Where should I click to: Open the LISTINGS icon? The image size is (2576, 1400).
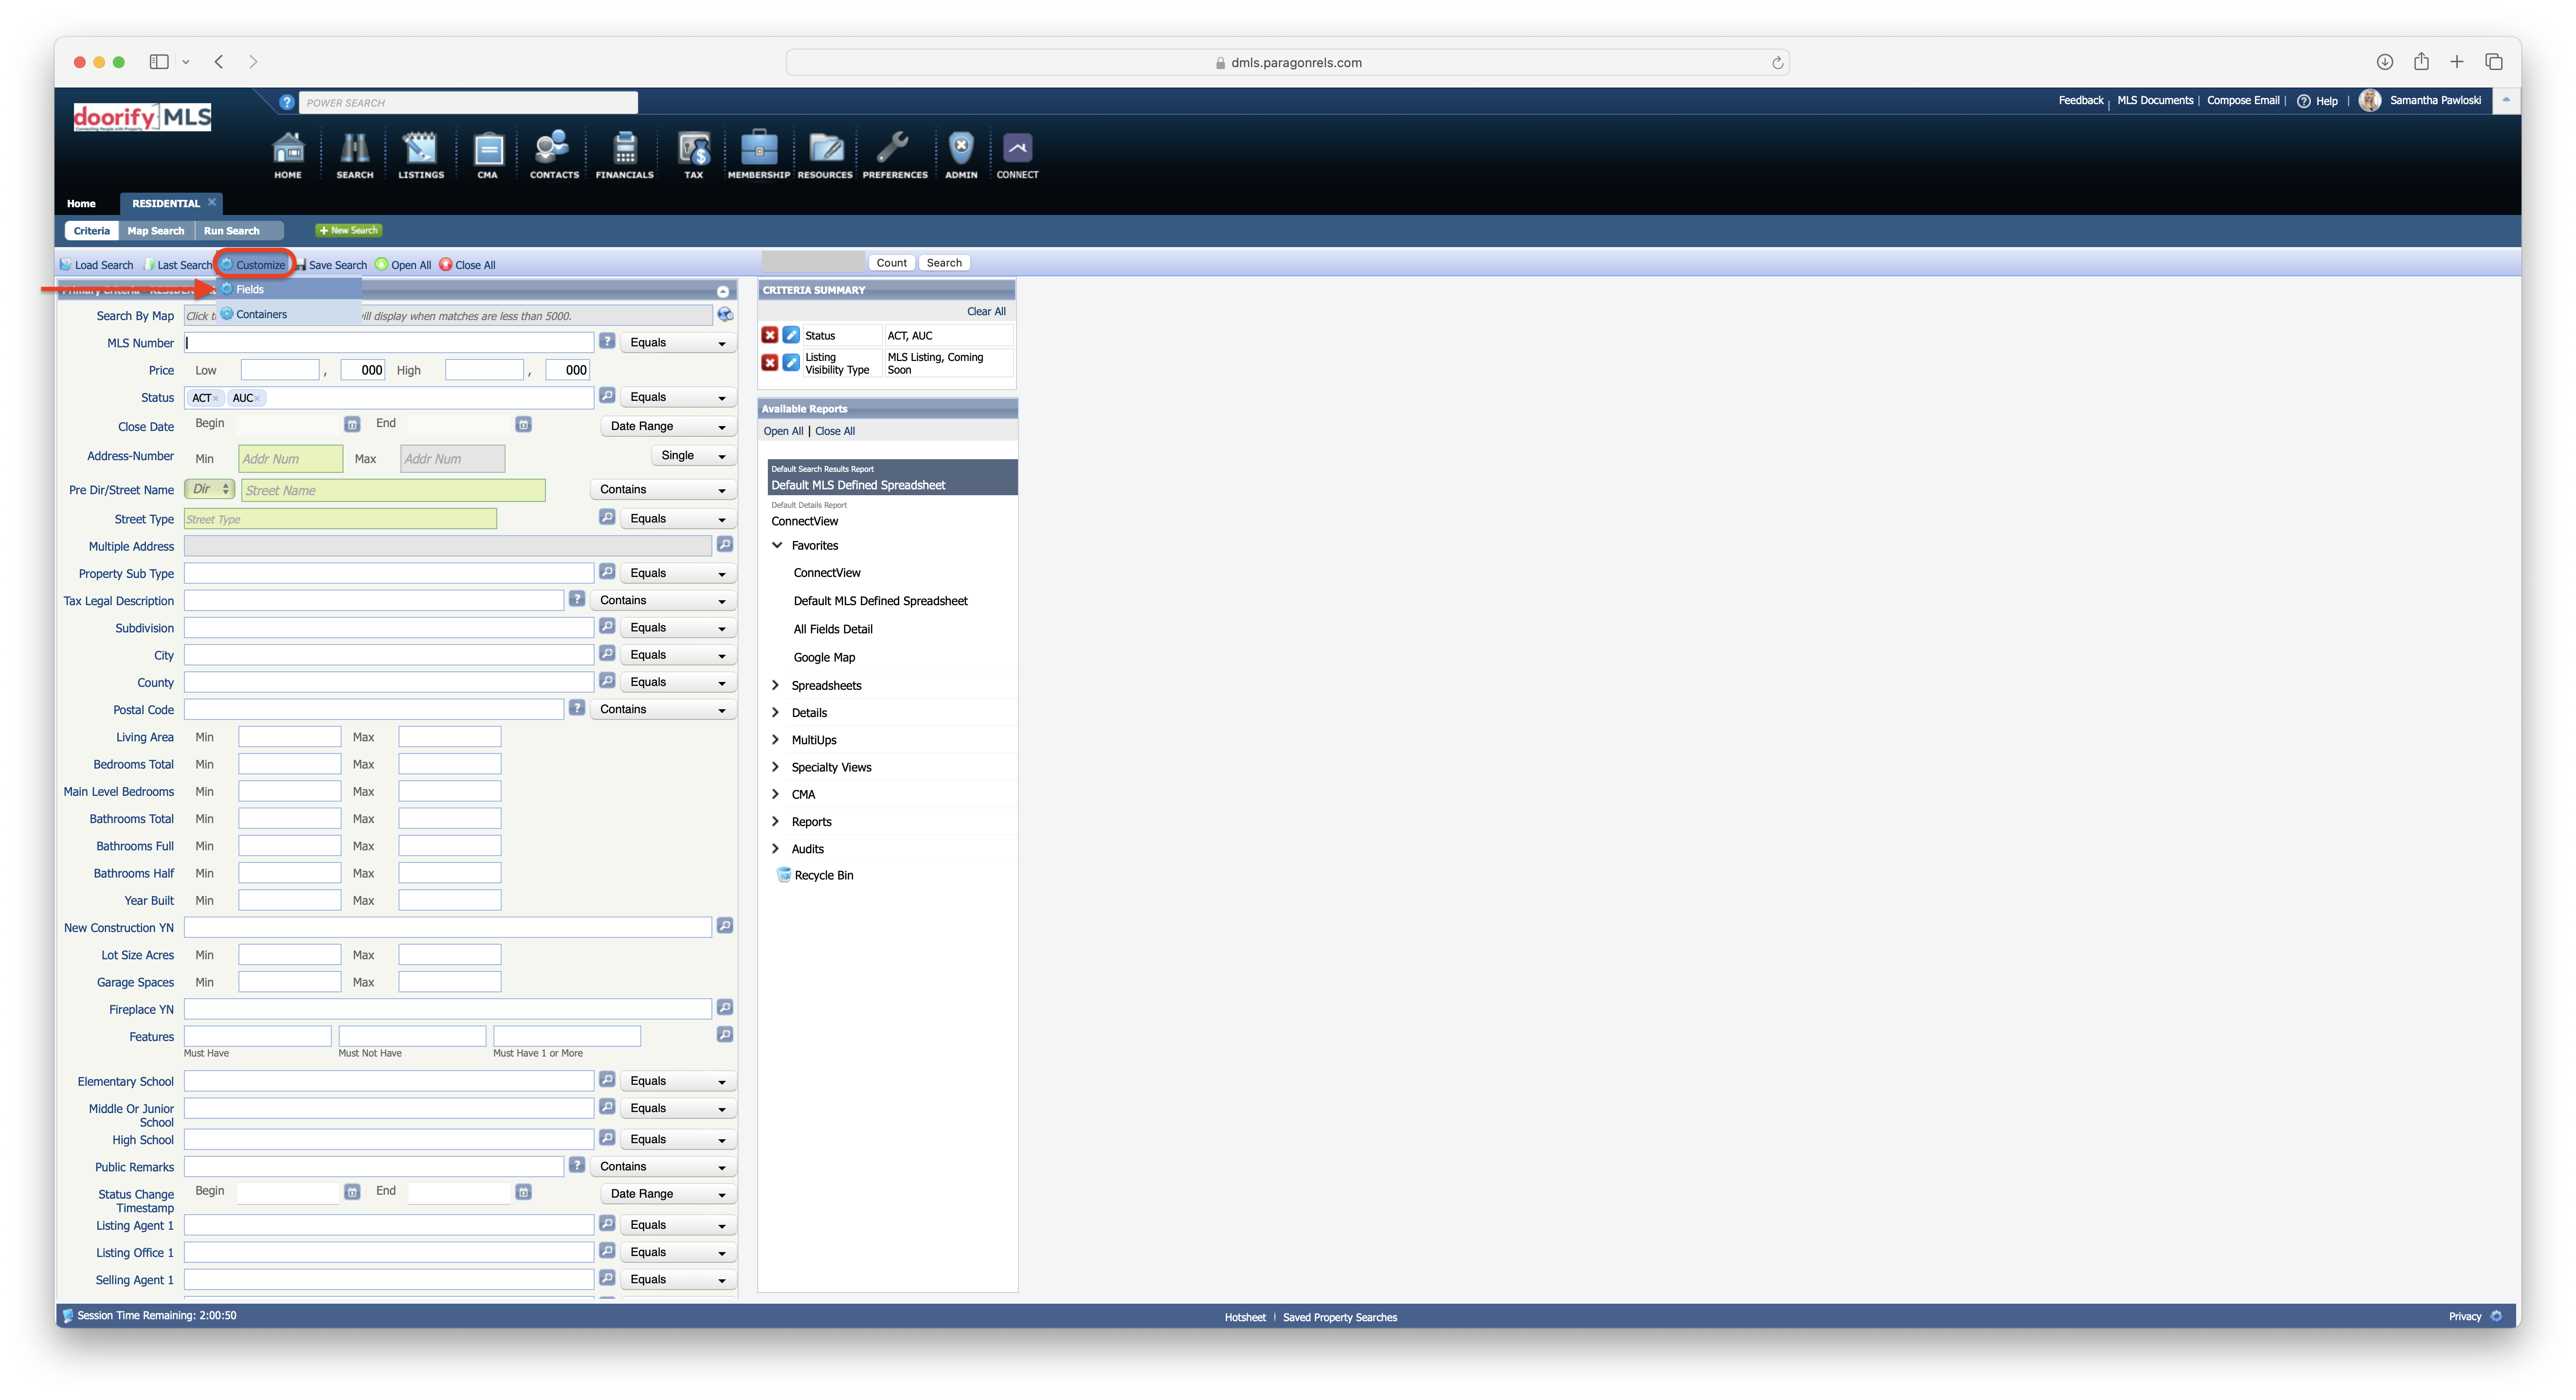tap(421, 155)
